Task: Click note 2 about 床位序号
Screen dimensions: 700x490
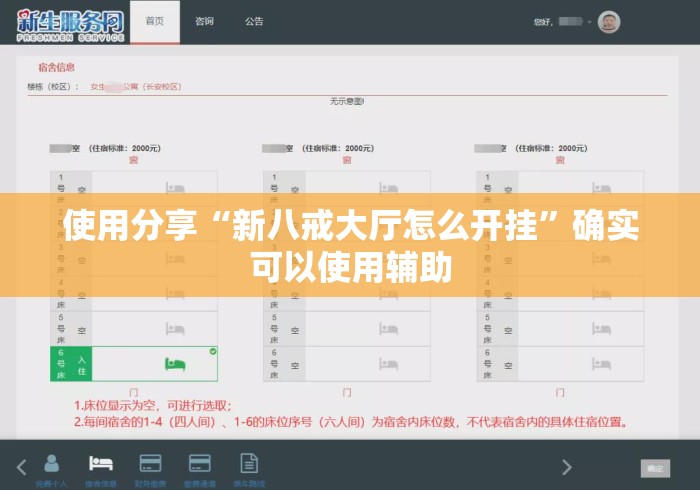Action: [x=351, y=422]
